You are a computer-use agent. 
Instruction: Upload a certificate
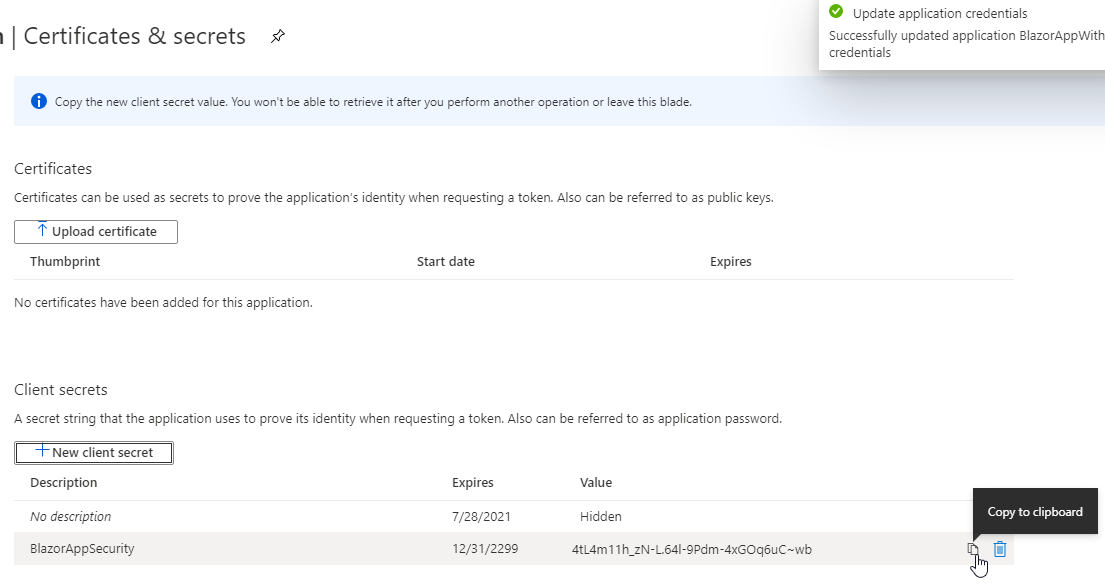[x=96, y=232]
